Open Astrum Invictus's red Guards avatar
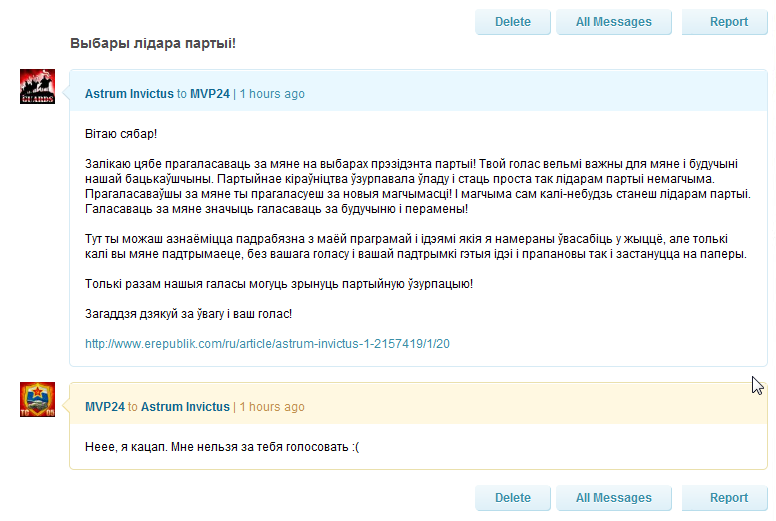Screen dimensions: 776x521 pyautogui.click(x=37, y=87)
